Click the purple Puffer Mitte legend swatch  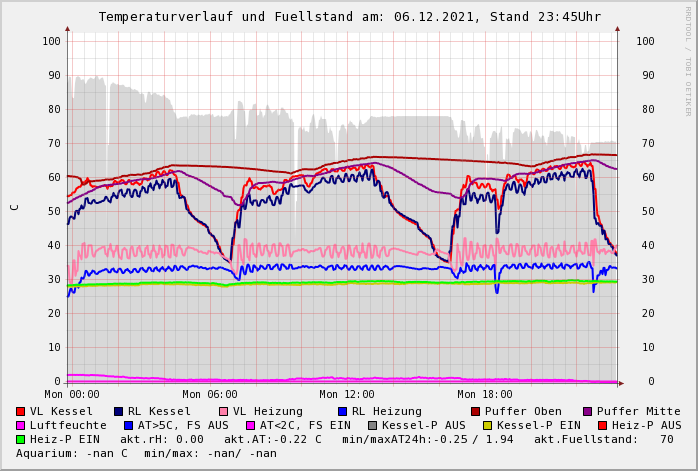[588, 411]
